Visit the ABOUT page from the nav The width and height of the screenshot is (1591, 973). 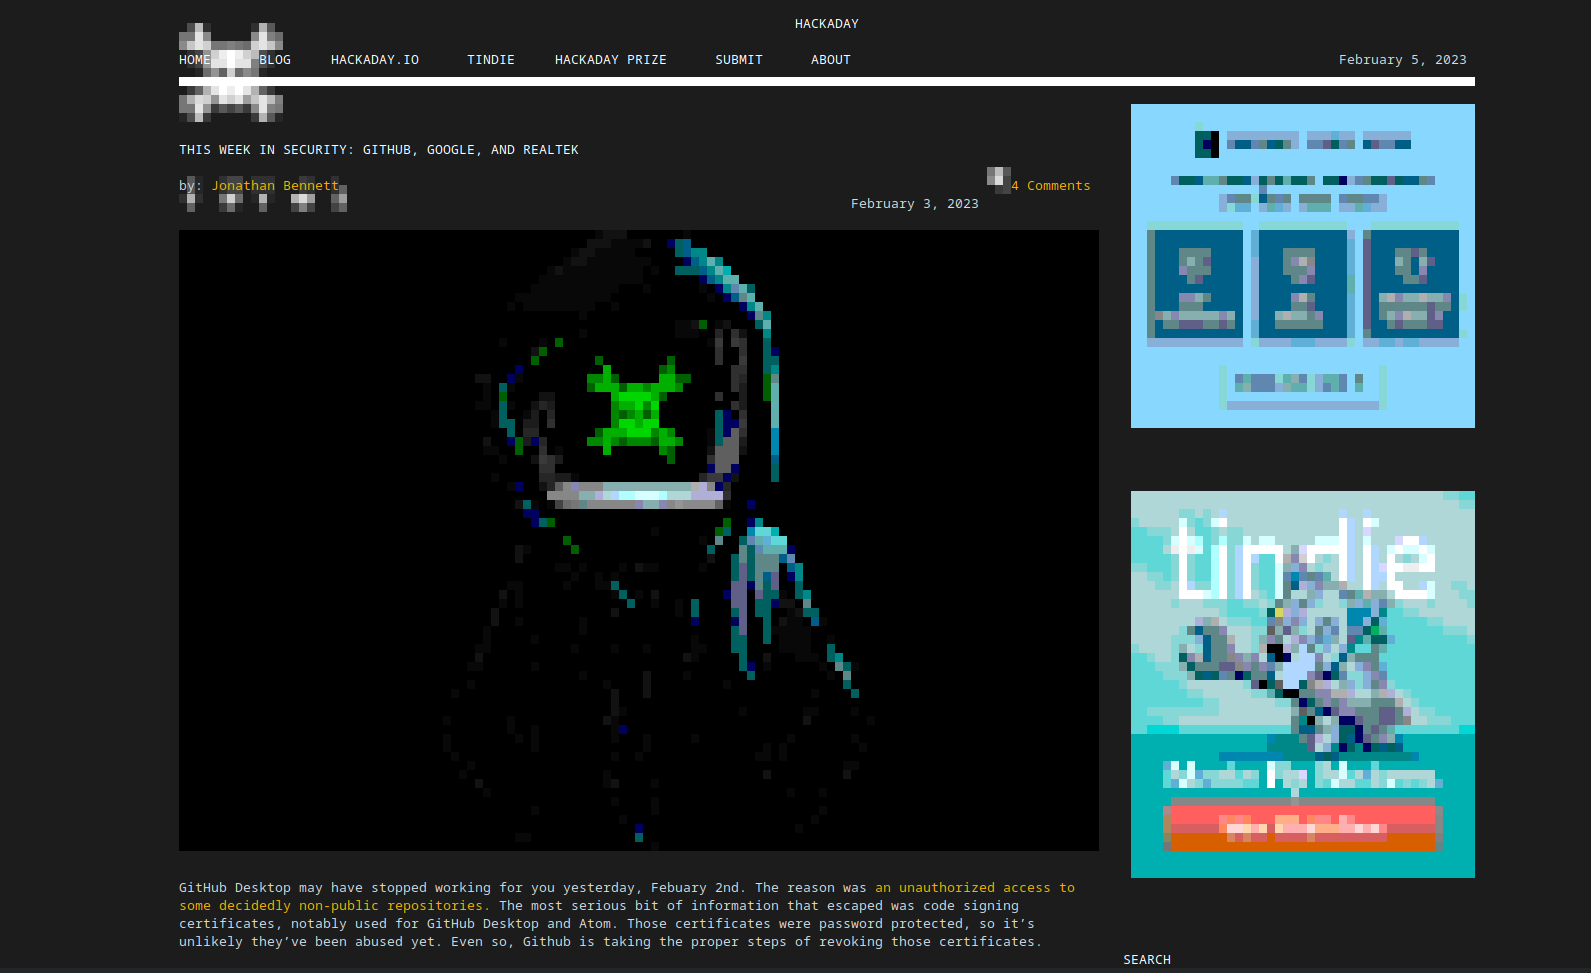tap(831, 60)
